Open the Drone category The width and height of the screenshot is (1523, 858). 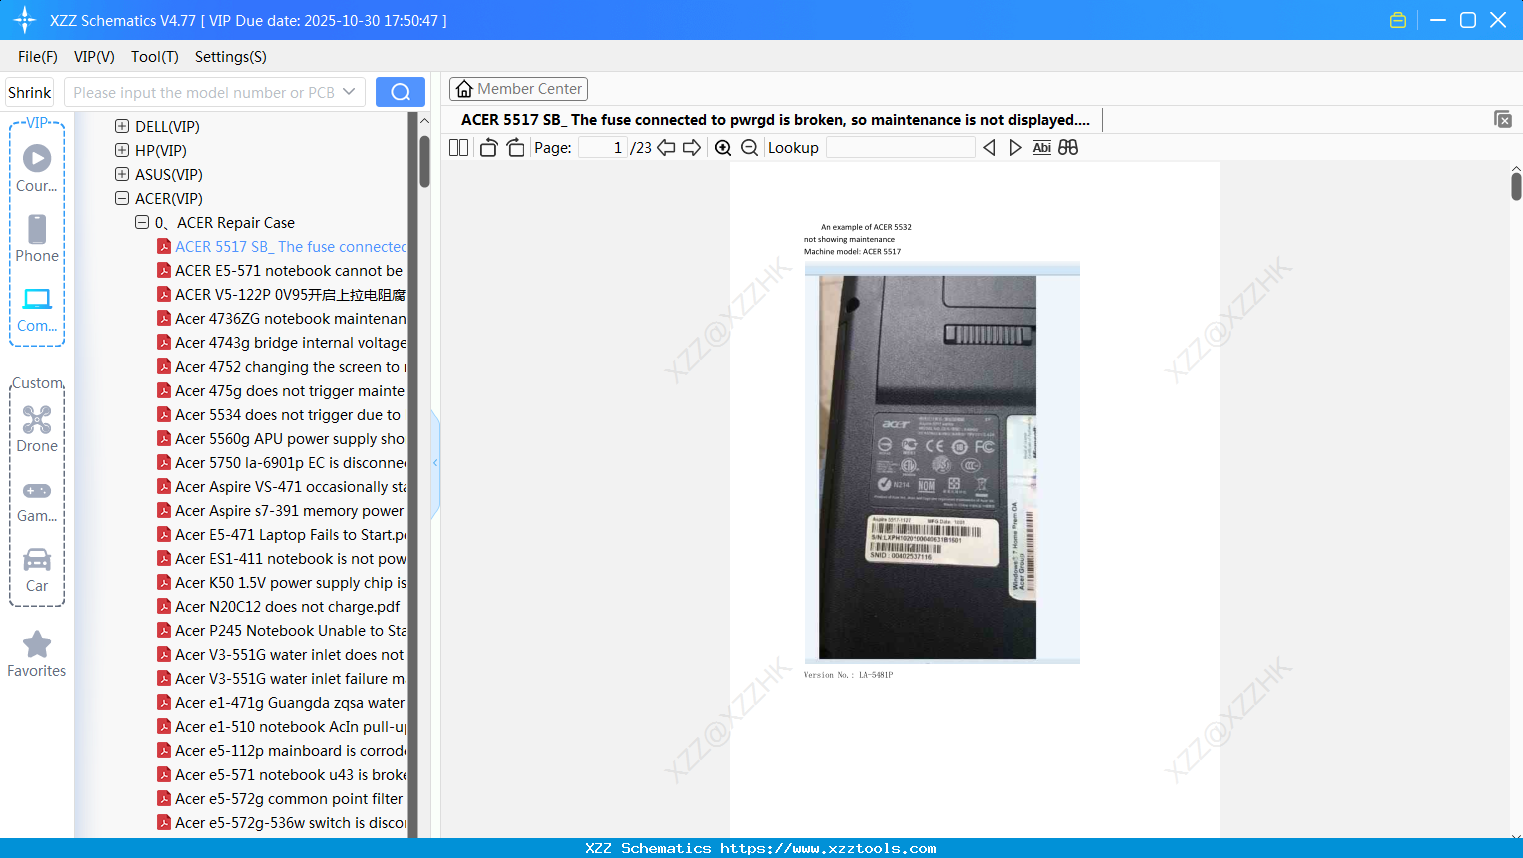point(37,429)
